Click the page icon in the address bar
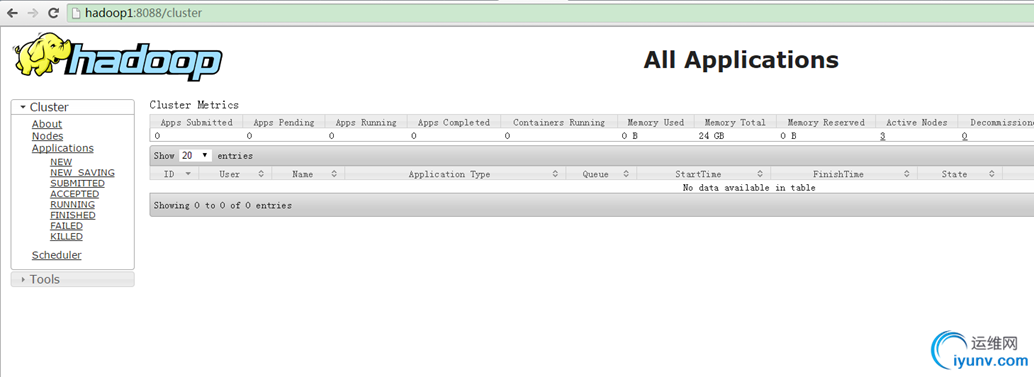 [76, 13]
